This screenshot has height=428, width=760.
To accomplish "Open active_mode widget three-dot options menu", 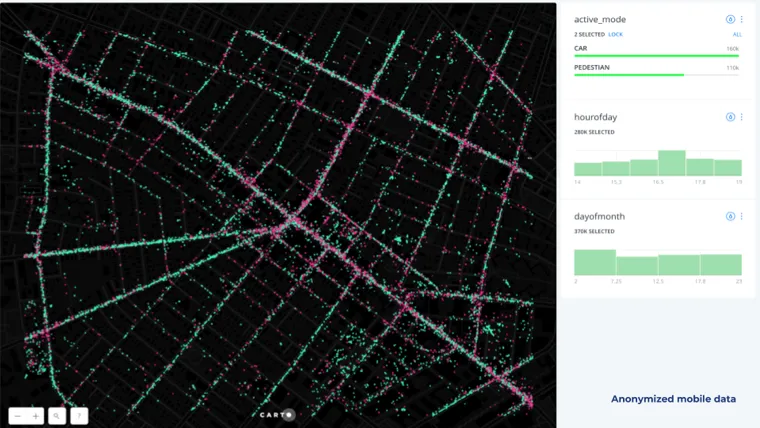I will 742,19.
